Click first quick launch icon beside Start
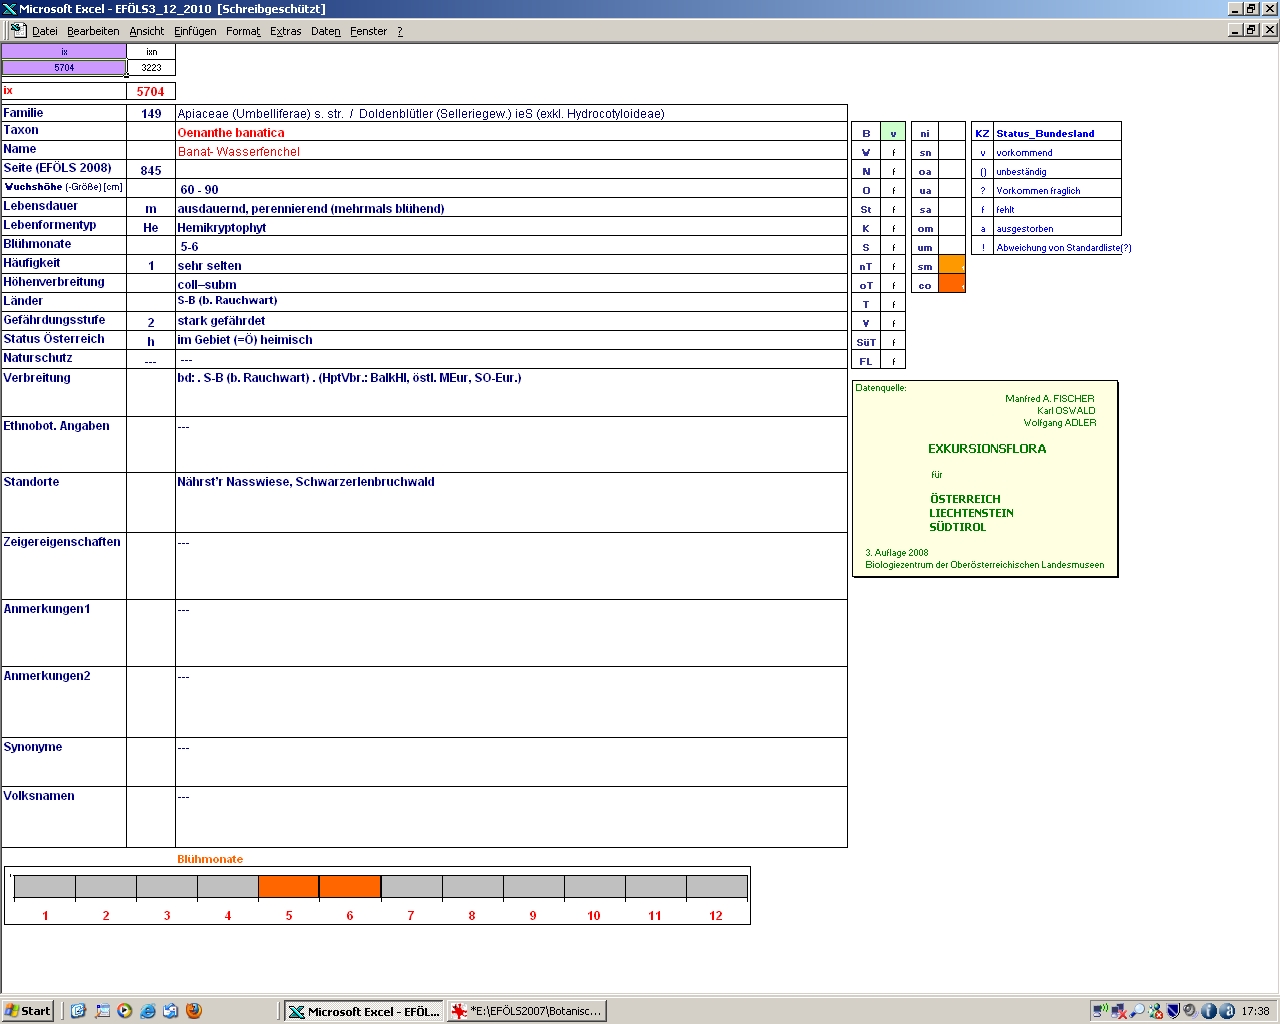The height and width of the screenshot is (1024, 1280). coord(79,1011)
